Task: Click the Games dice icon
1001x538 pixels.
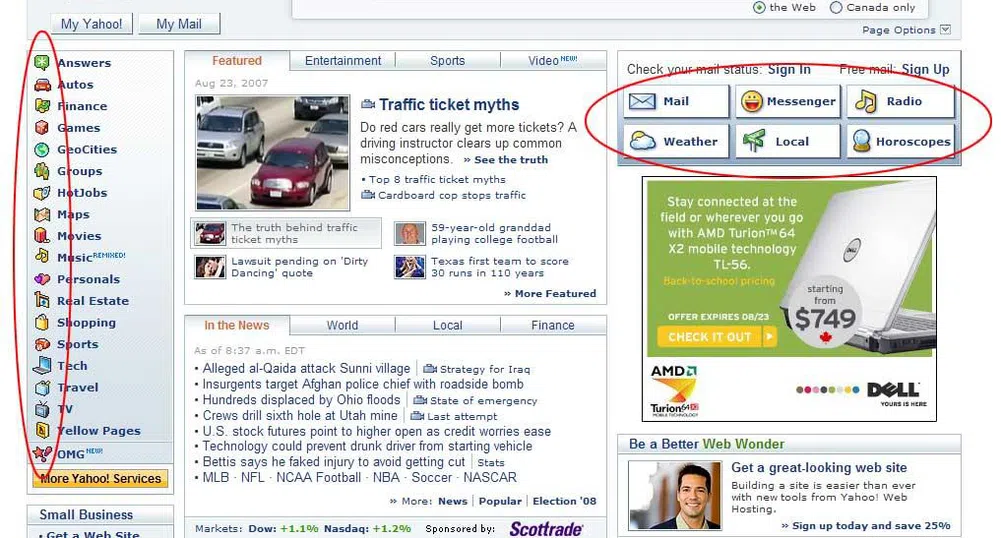Action: coord(42,128)
